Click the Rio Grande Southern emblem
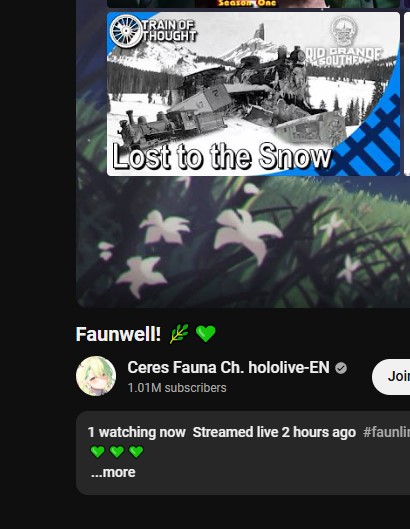 click(x=343, y=31)
